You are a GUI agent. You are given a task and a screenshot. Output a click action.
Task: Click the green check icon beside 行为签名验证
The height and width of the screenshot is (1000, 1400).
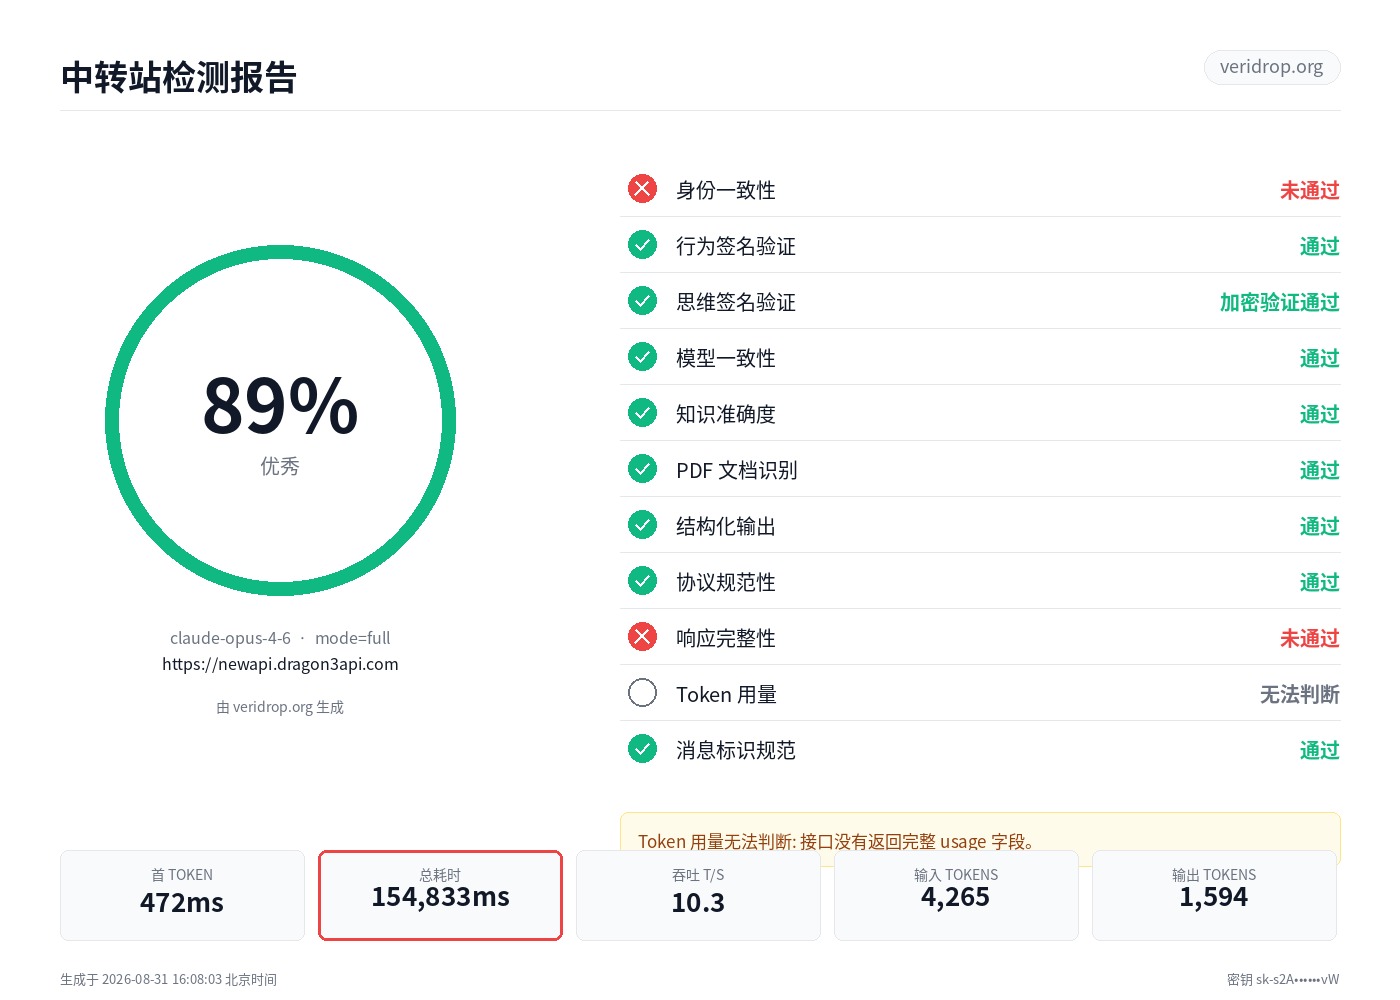642,245
